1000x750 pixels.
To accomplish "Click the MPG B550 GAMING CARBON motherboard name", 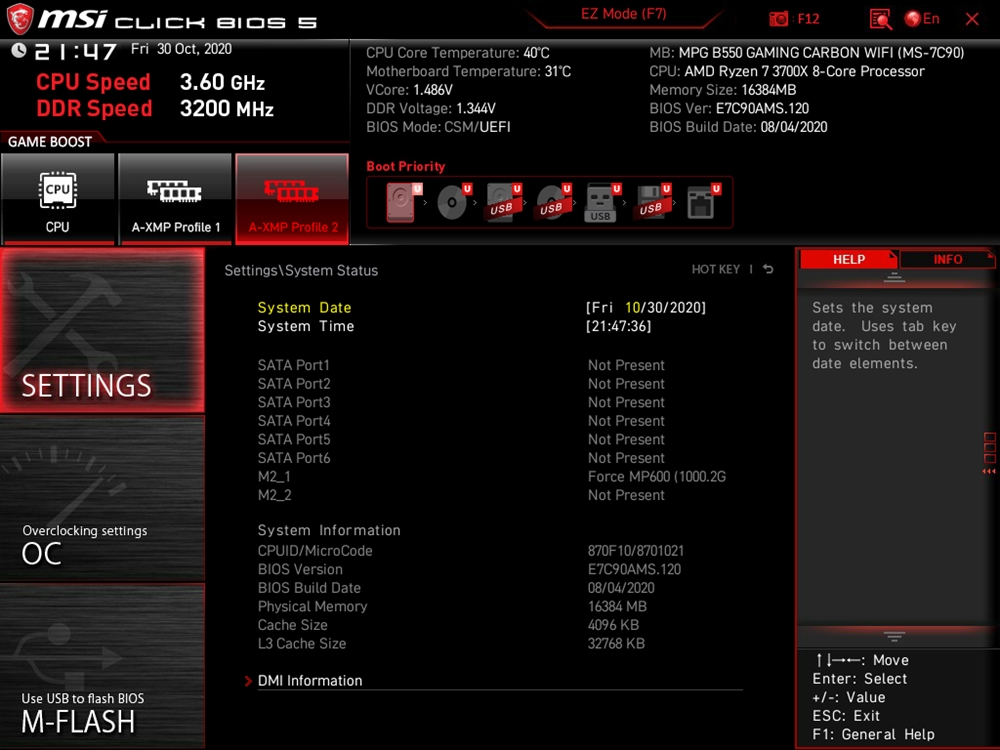I will [x=821, y=52].
